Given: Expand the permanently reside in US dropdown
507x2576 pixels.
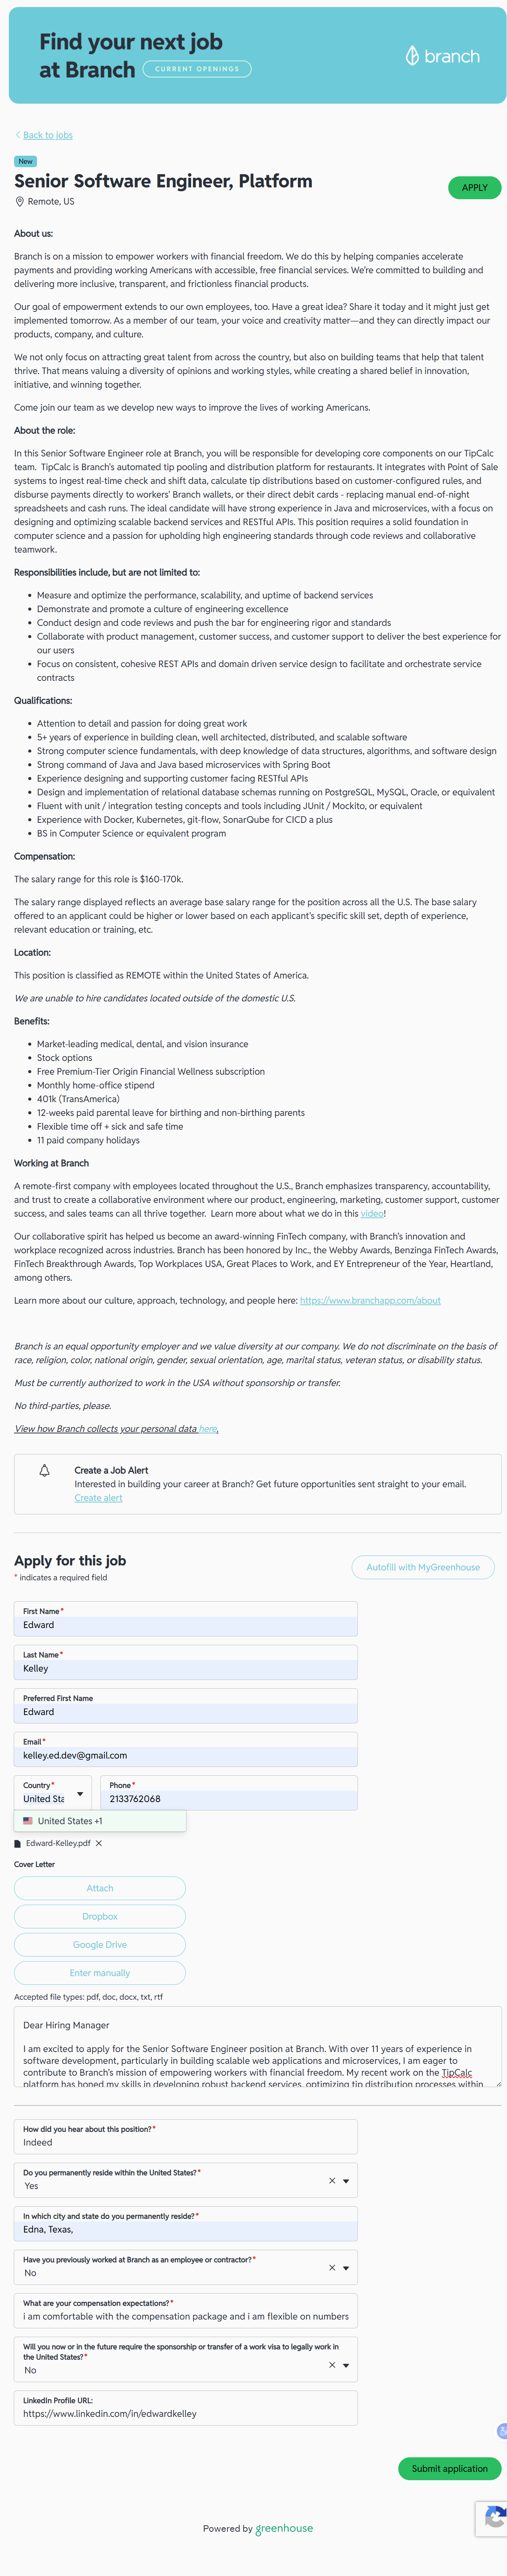Looking at the screenshot, I should [346, 2180].
